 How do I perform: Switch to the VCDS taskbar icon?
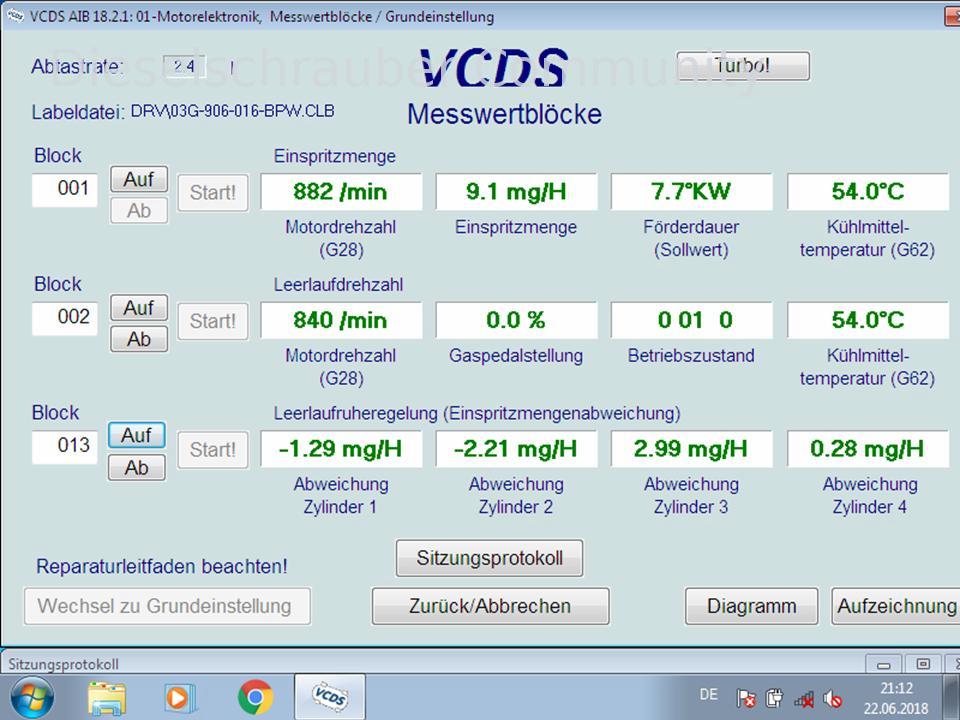pyautogui.click(x=329, y=697)
